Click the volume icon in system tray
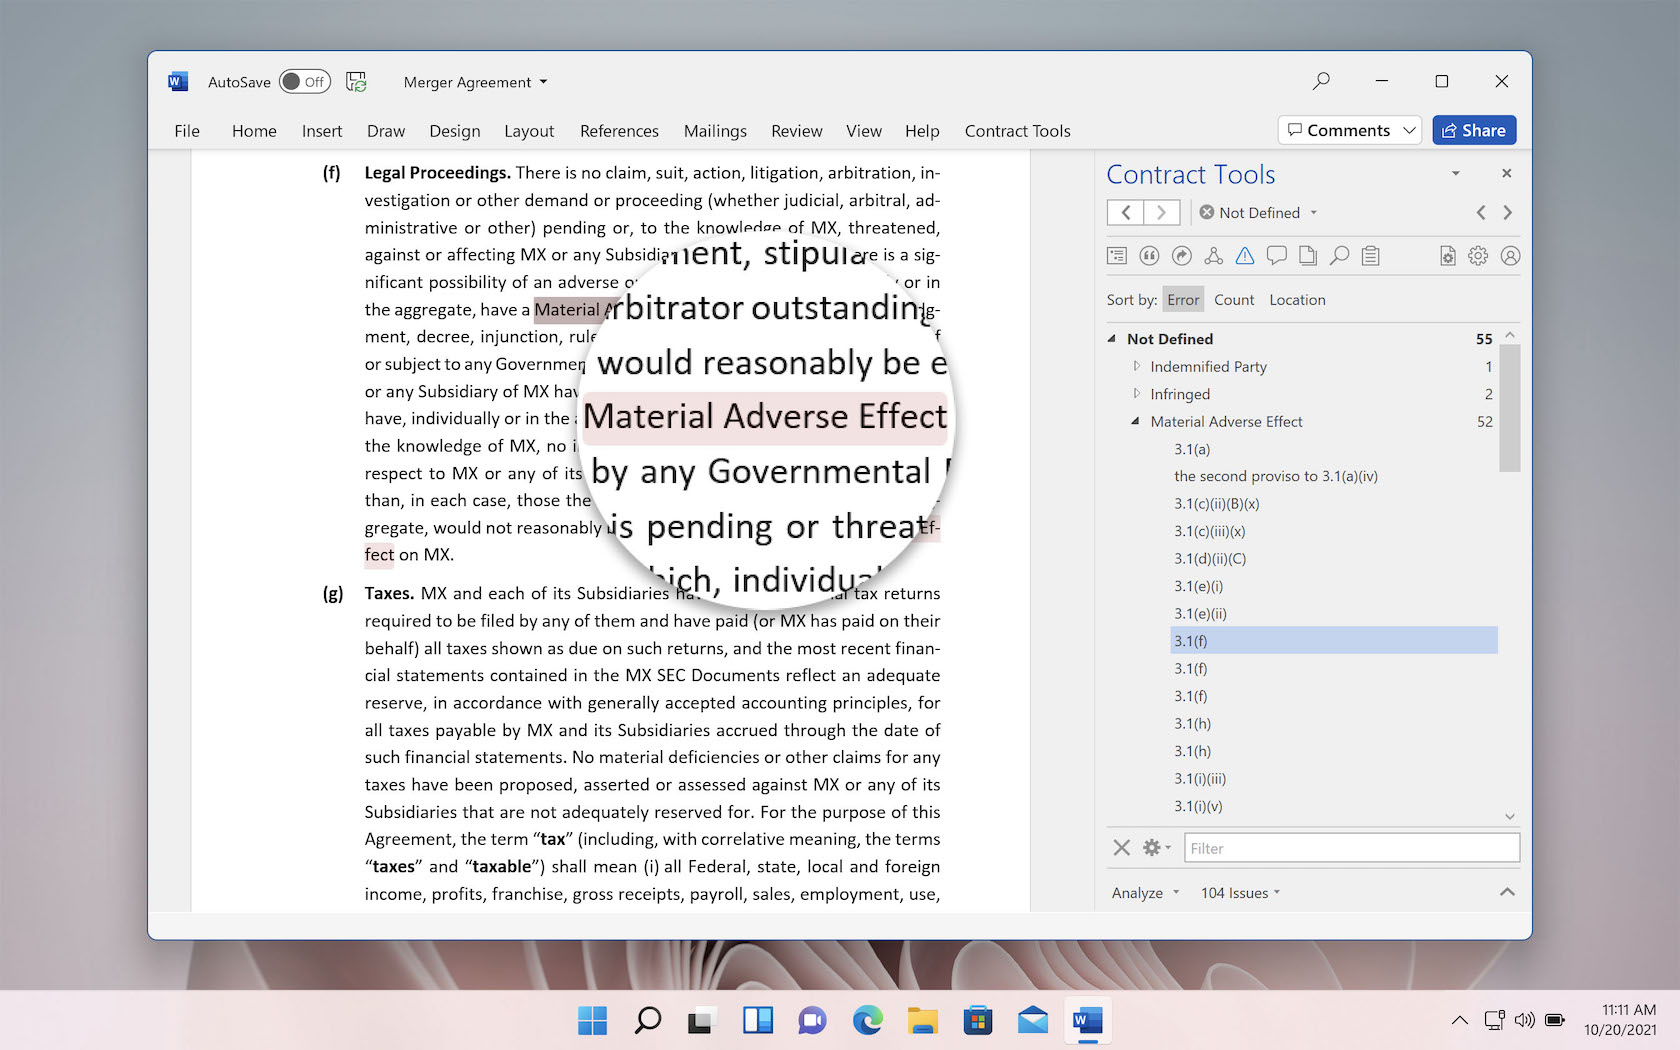 pyautogui.click(x=1524, y=1020)
